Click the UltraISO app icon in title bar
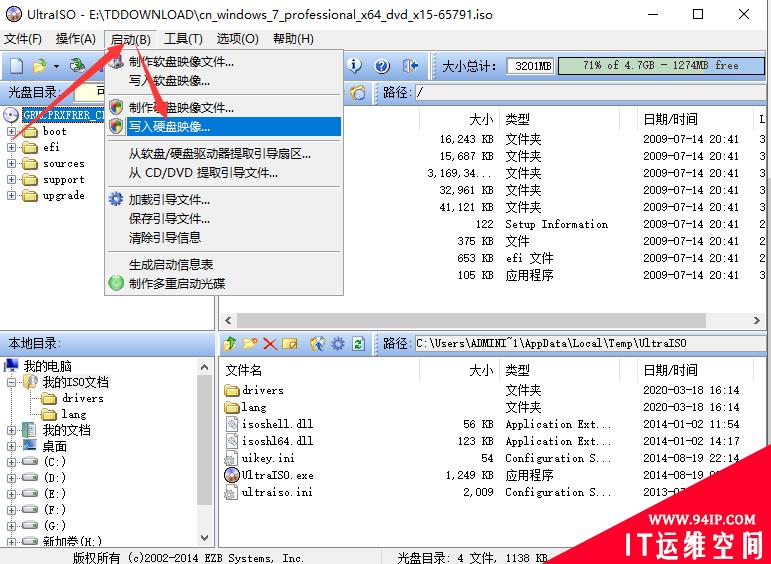The width and height of the screenshot is (771, 564). [13, 14]
